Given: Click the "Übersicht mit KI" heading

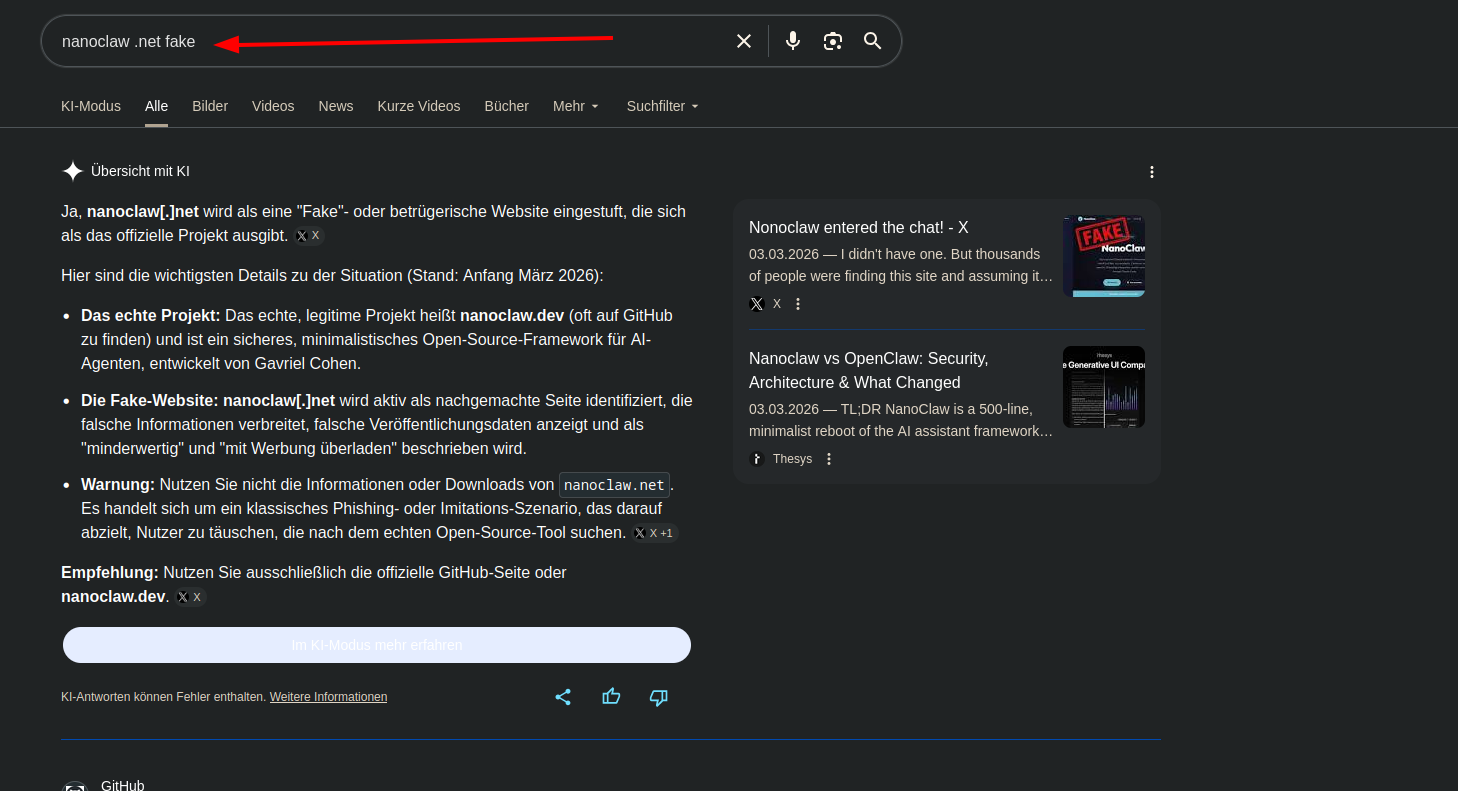Looking at the screenshot, I should (x=140, y=171).
